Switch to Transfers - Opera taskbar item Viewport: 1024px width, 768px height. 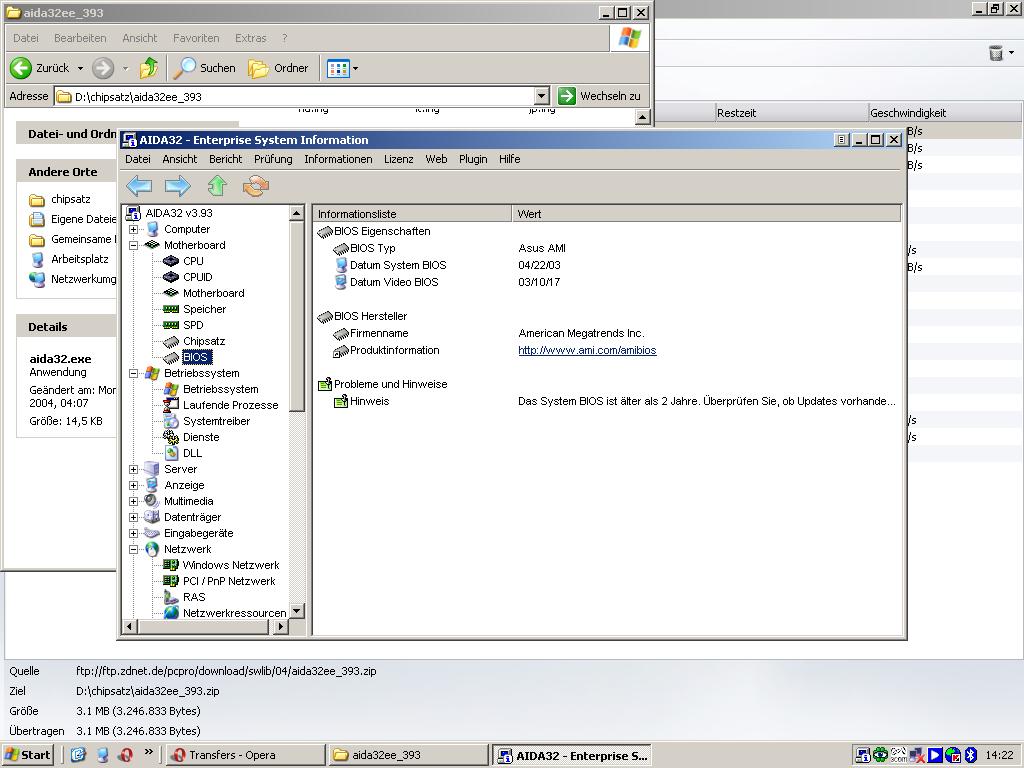click(244, 755)
